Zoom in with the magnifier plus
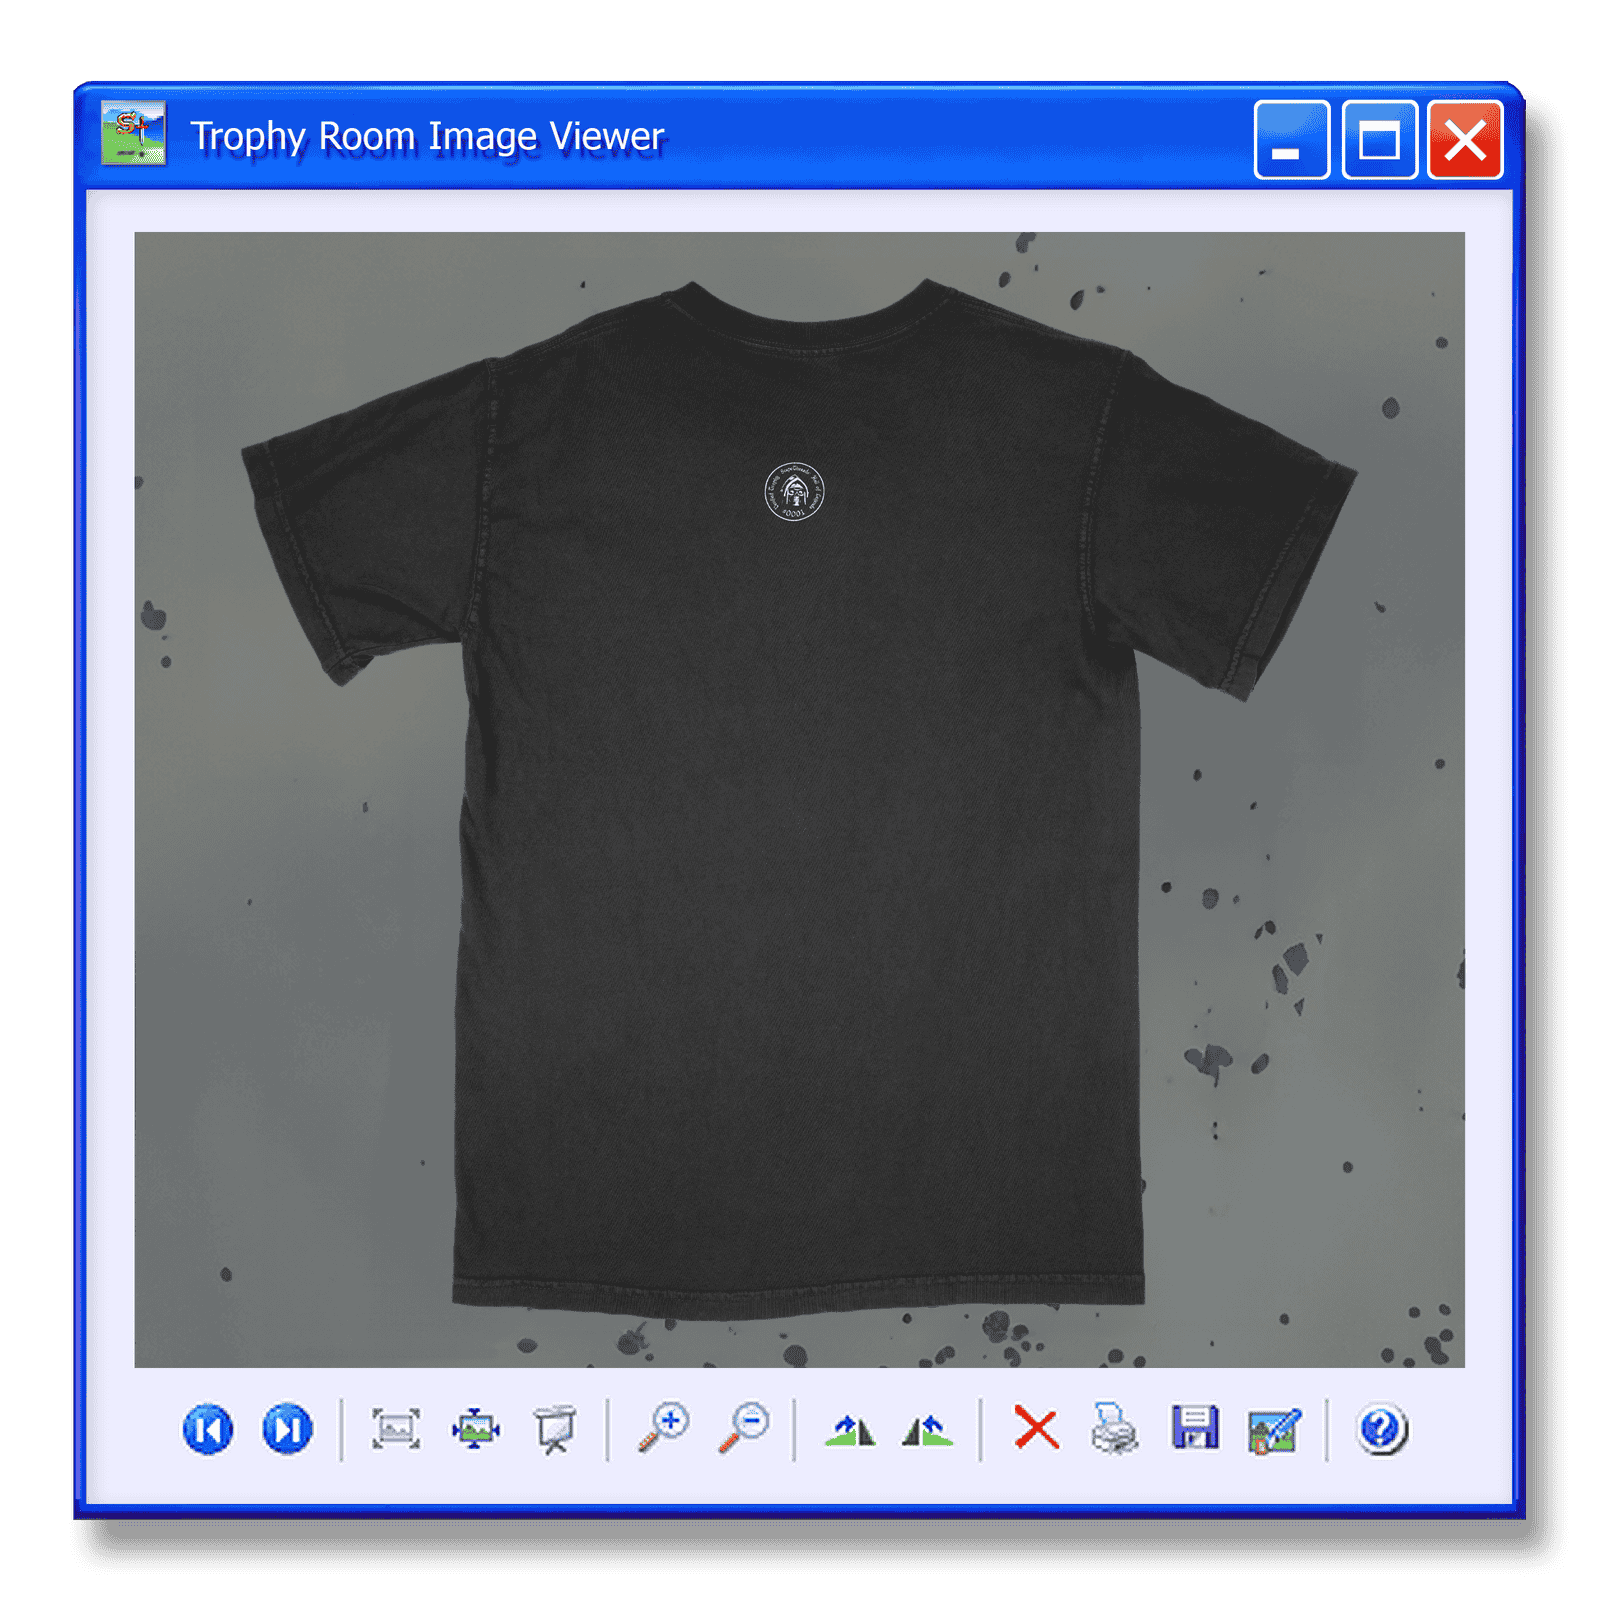 tap(664, 1429)
